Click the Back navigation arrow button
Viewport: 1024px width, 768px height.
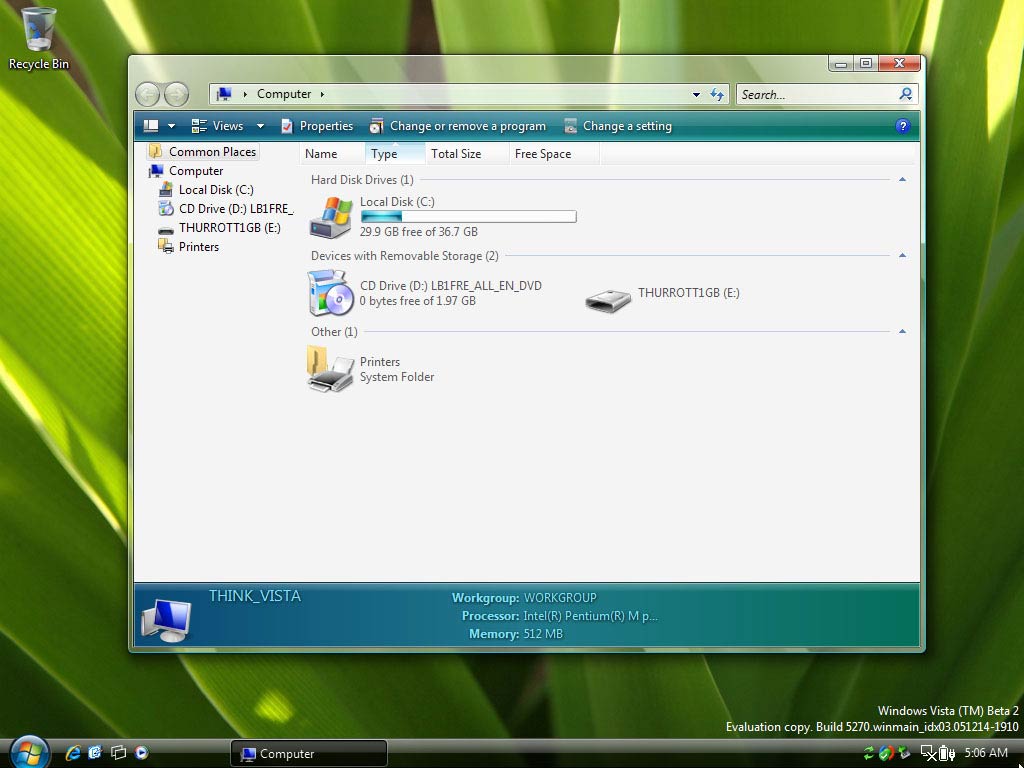click(x=148, y=95)
